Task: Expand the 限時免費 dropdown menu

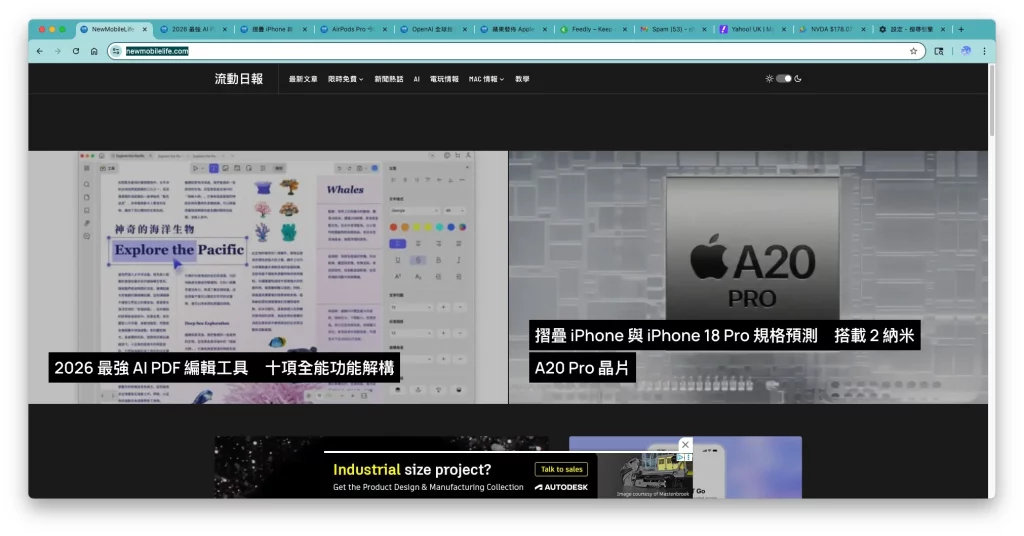Action: click(345, 79)
